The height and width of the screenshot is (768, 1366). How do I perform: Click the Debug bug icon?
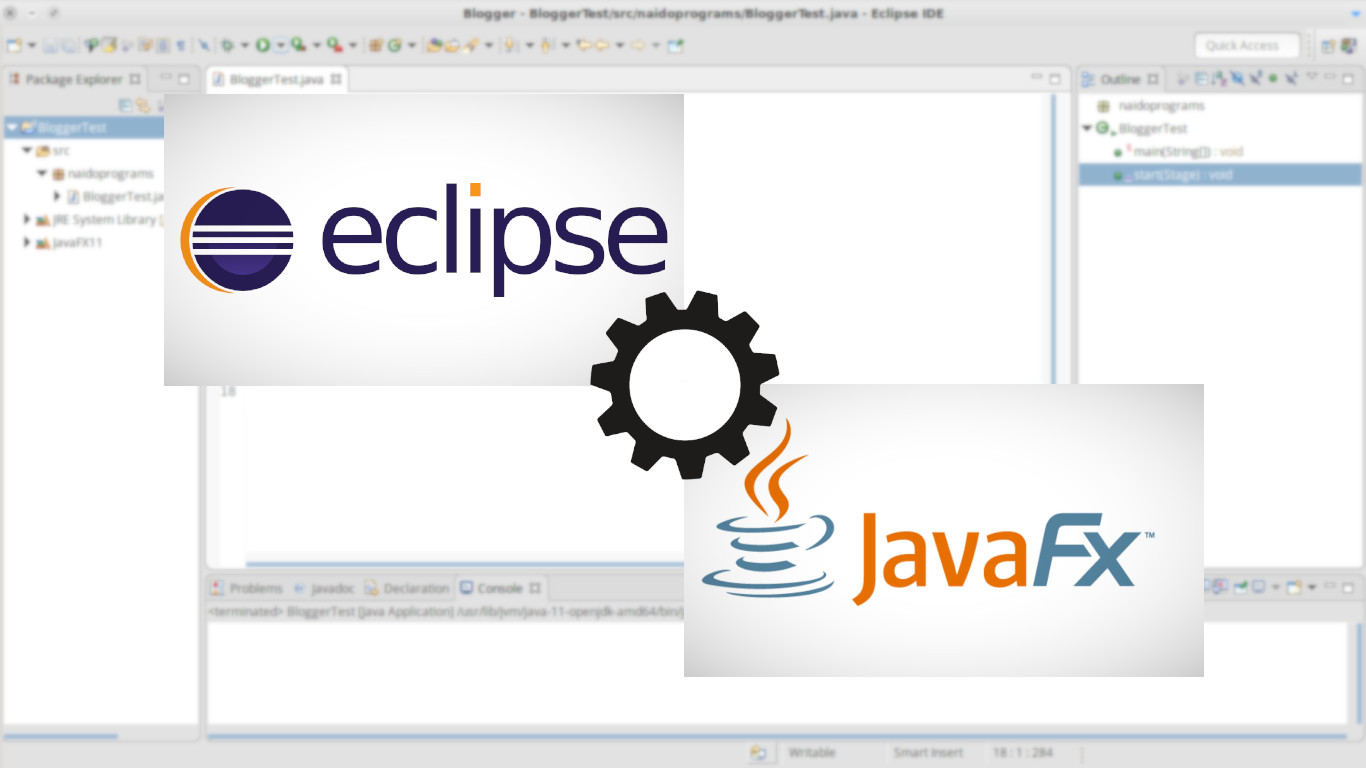pos(228,45)
